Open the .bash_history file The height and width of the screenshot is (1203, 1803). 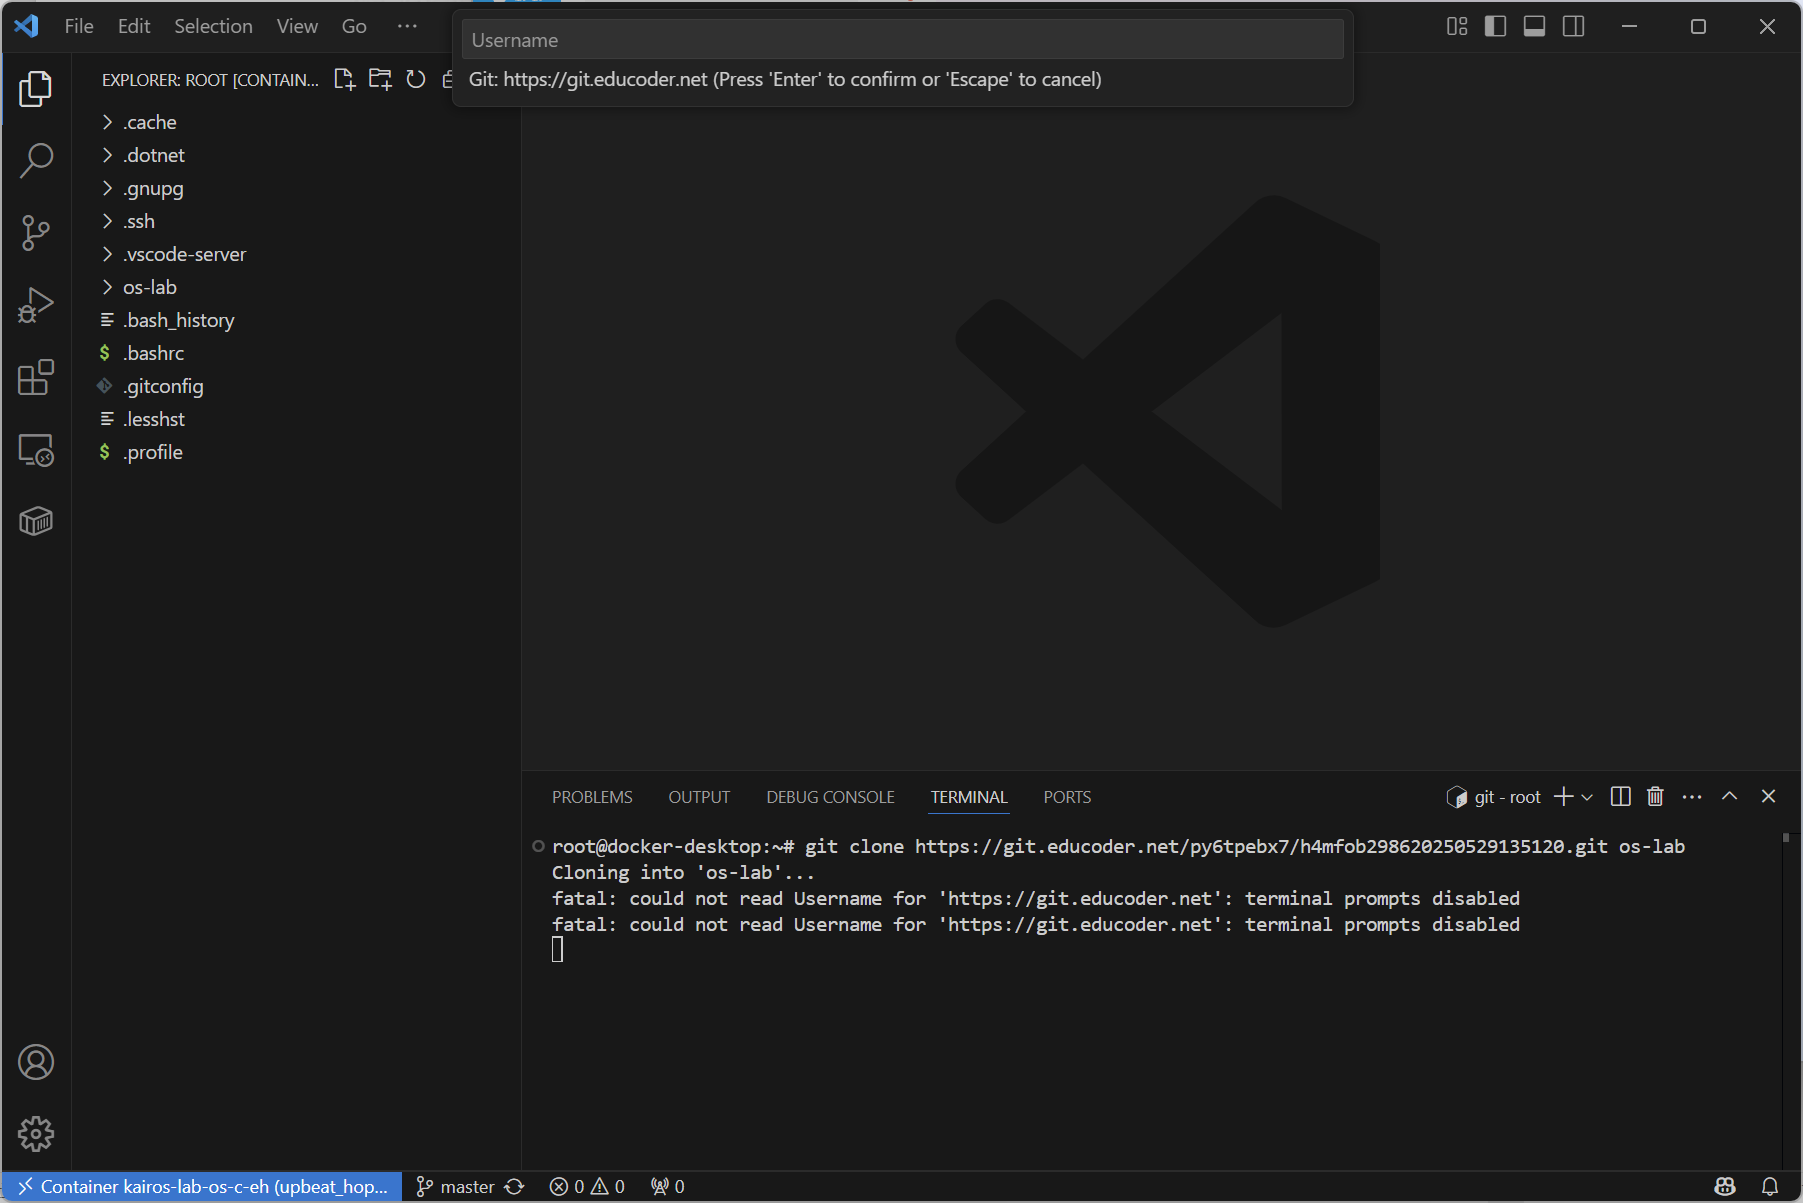pyautogui.click(x=296, y=320)
